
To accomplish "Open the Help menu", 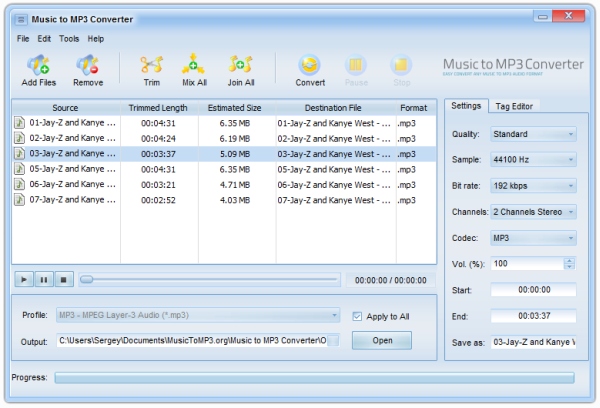I will coord(96,39).
